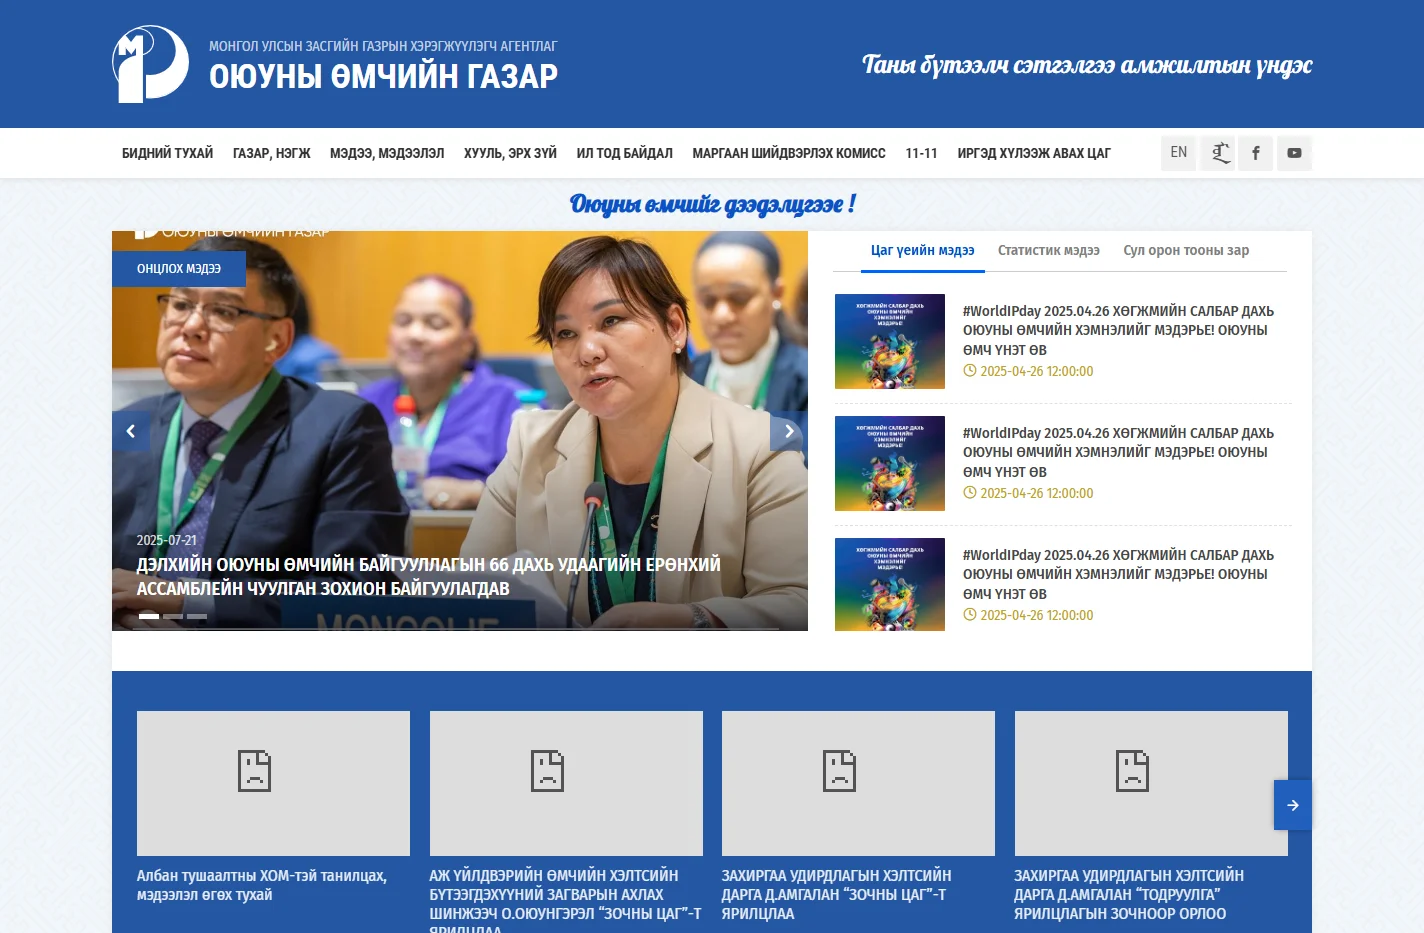Open the Д.АМГАЛАН “ТОДРУУЛГА” talk thumbnail
The image size is (1424, 933).
click(1151, 783)
